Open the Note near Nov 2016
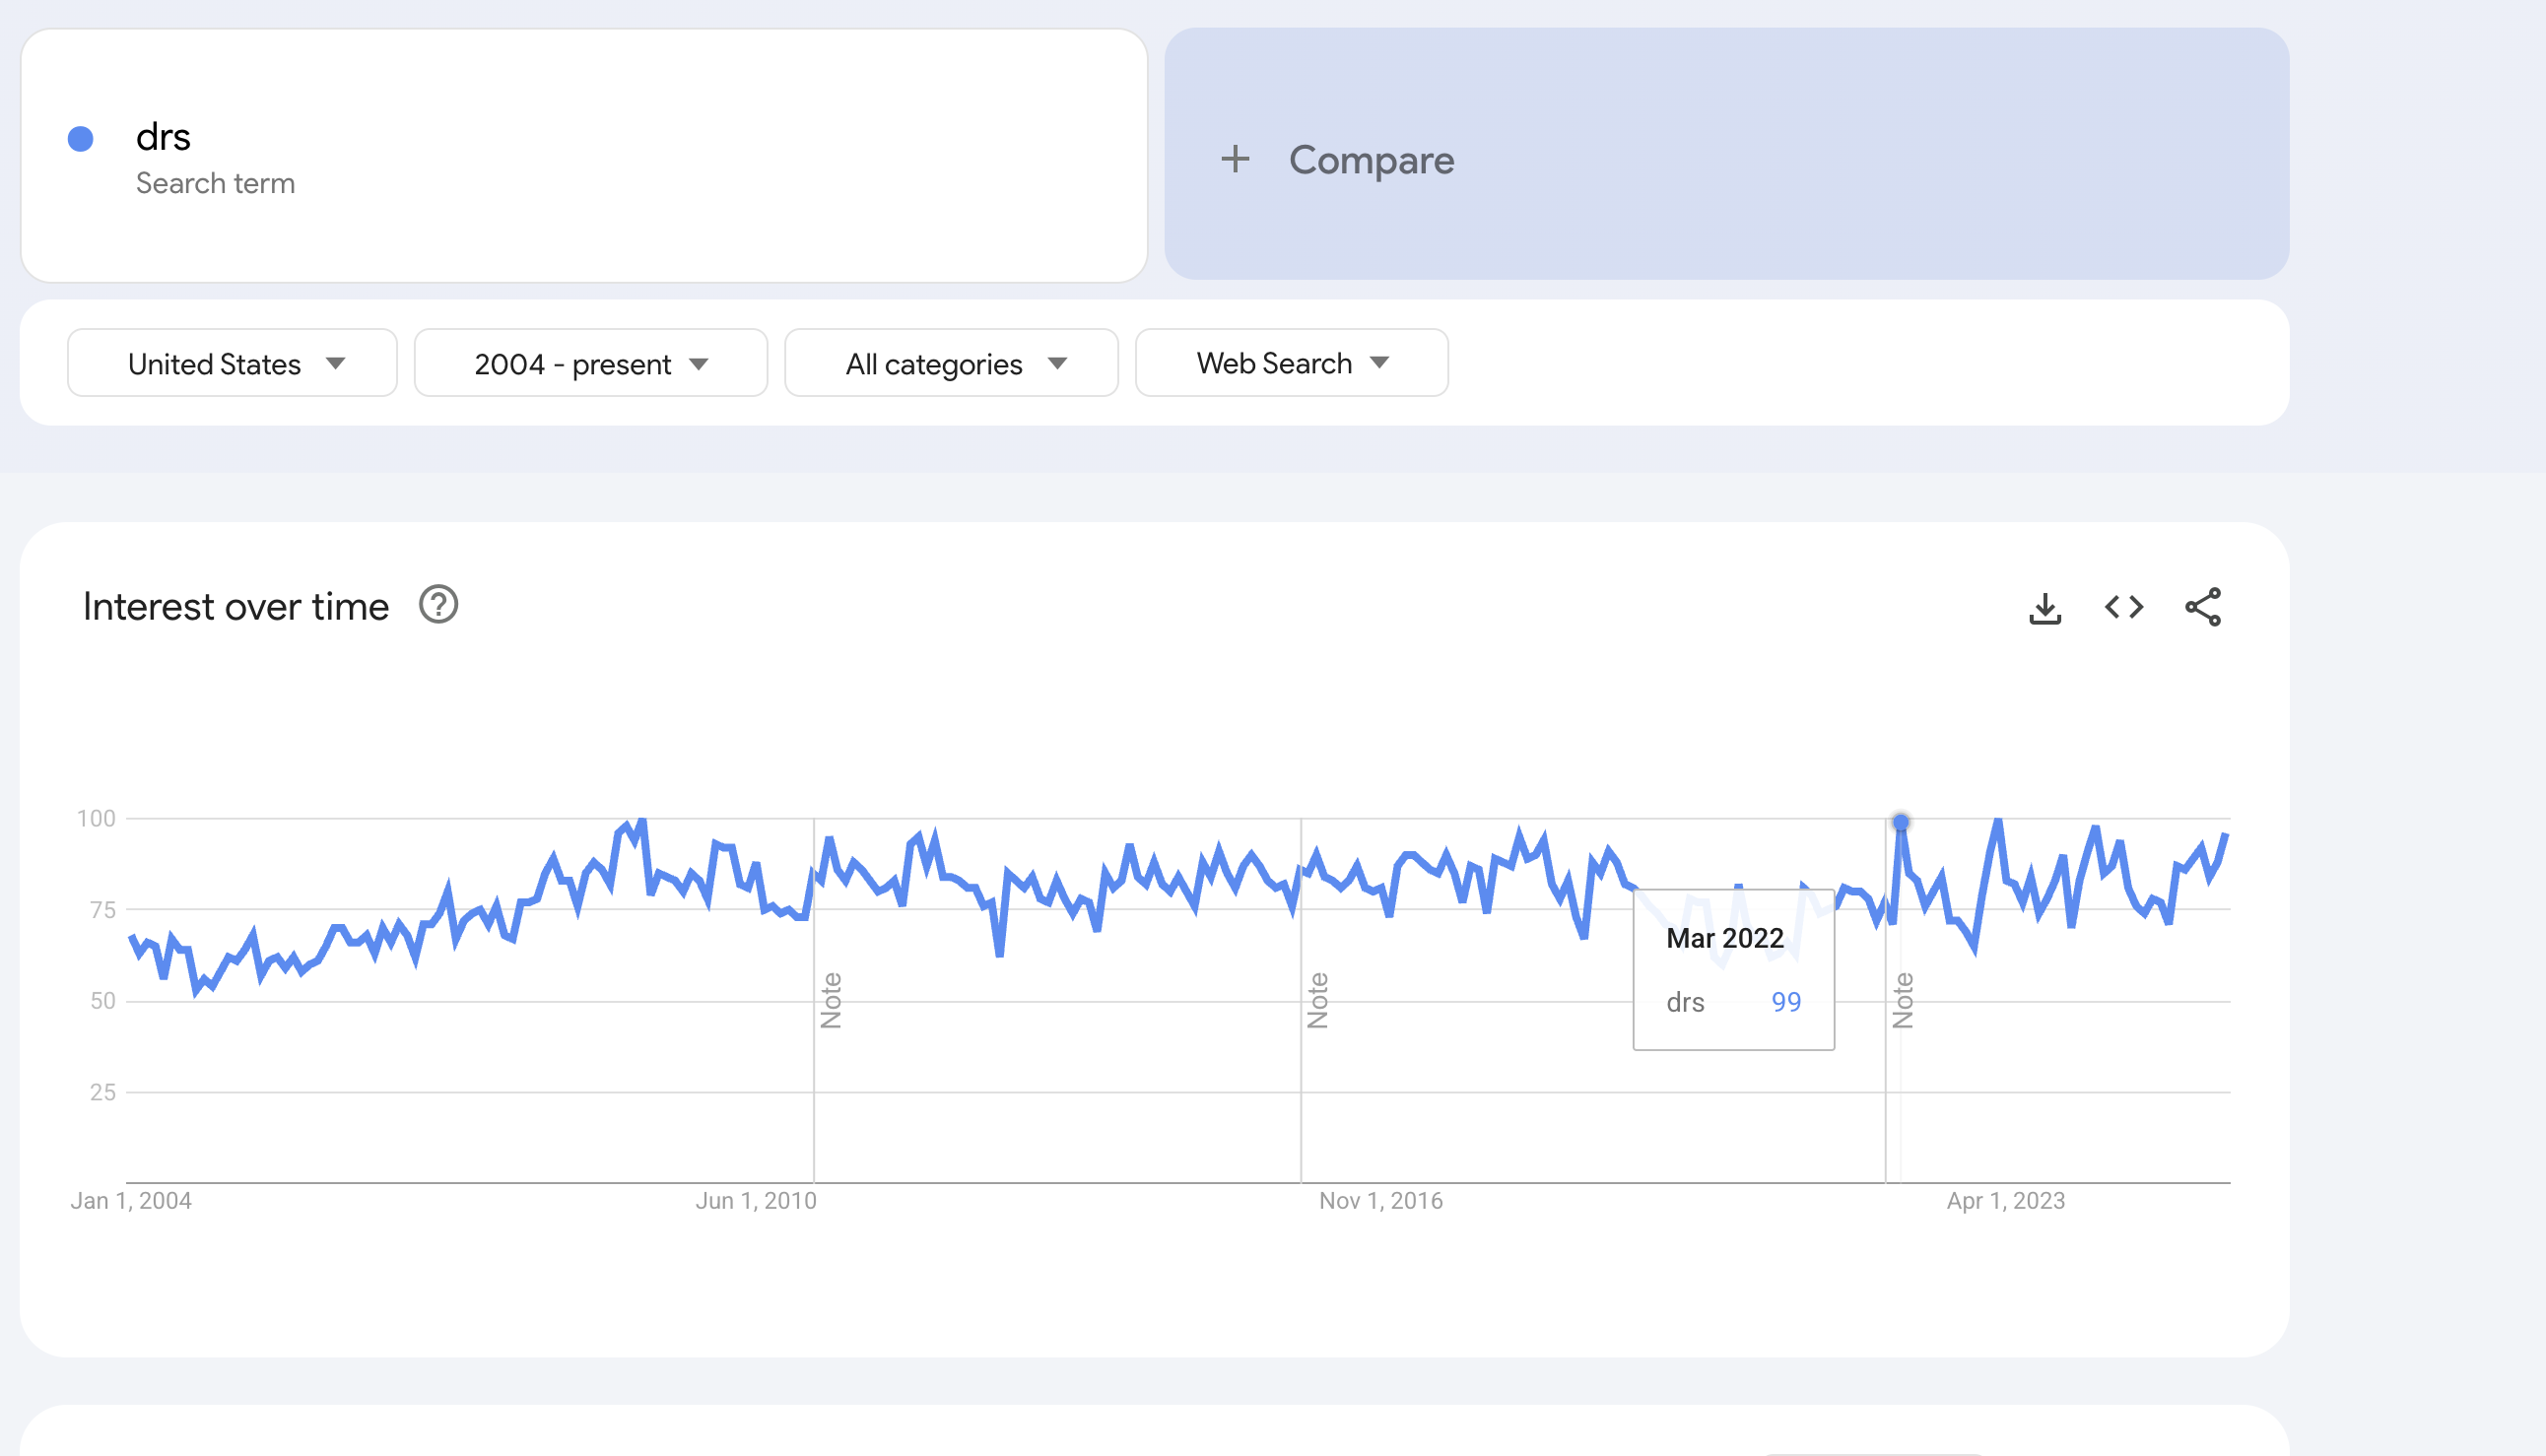Screen dimensions: 2546x1456 click(x=1318, y=1000)
